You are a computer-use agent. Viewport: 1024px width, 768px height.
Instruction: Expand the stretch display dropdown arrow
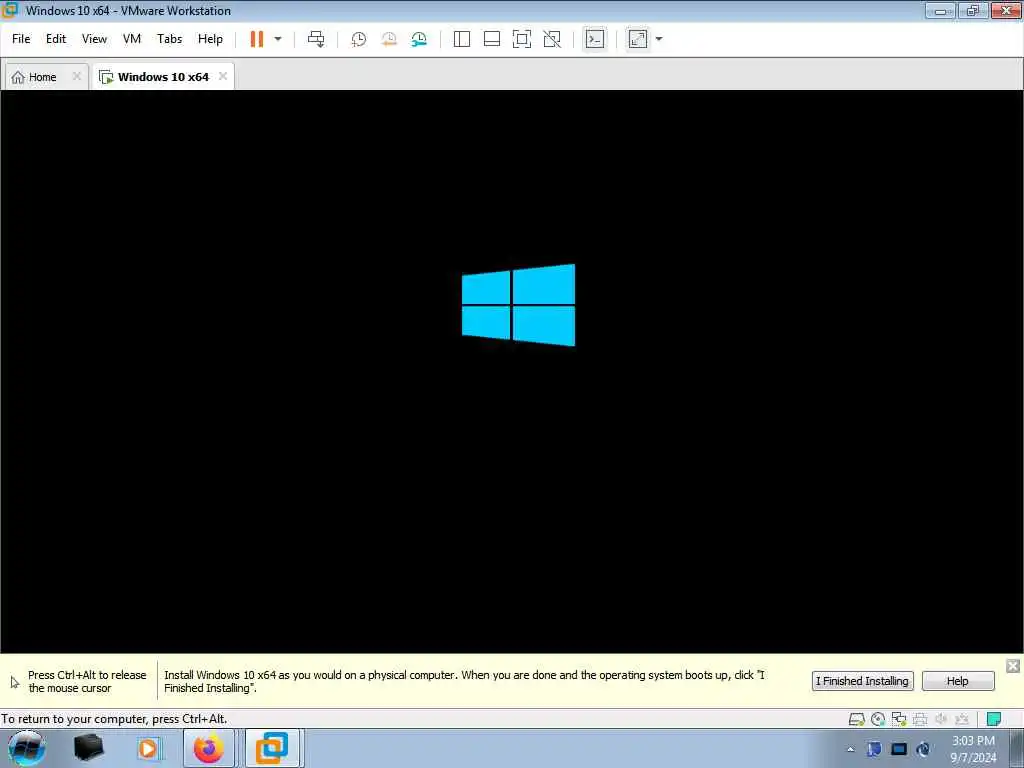(659, 39)
